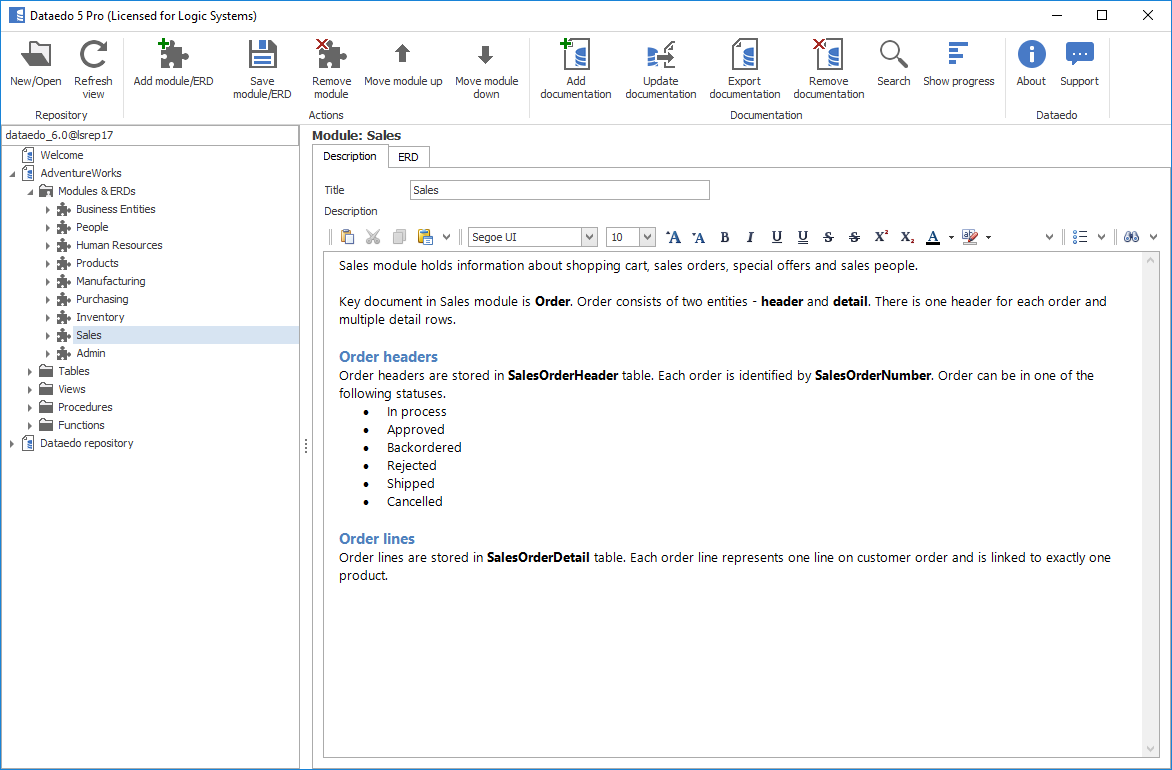Click Update documentation icon
The width and height of the screenshot is (1172, 770).
[x=660, y=56]
